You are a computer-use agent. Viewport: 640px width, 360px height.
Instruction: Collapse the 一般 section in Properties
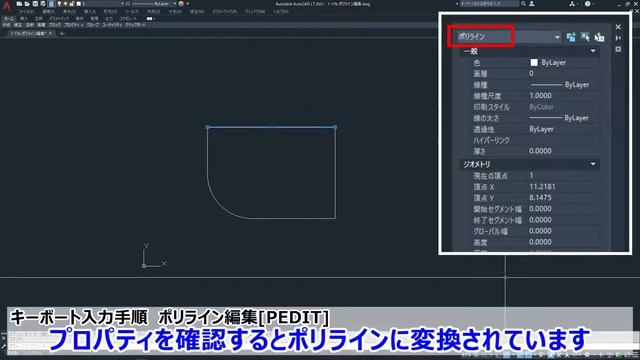point(593,51)
